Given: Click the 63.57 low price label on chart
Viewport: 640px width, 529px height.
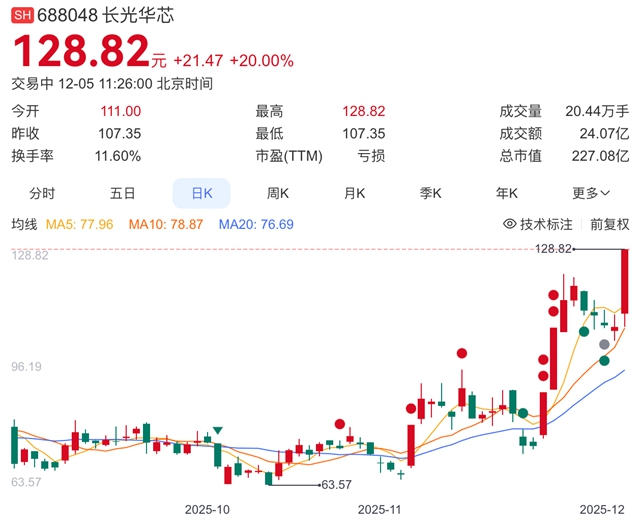Looking at the screenshot, I should 336,485.
